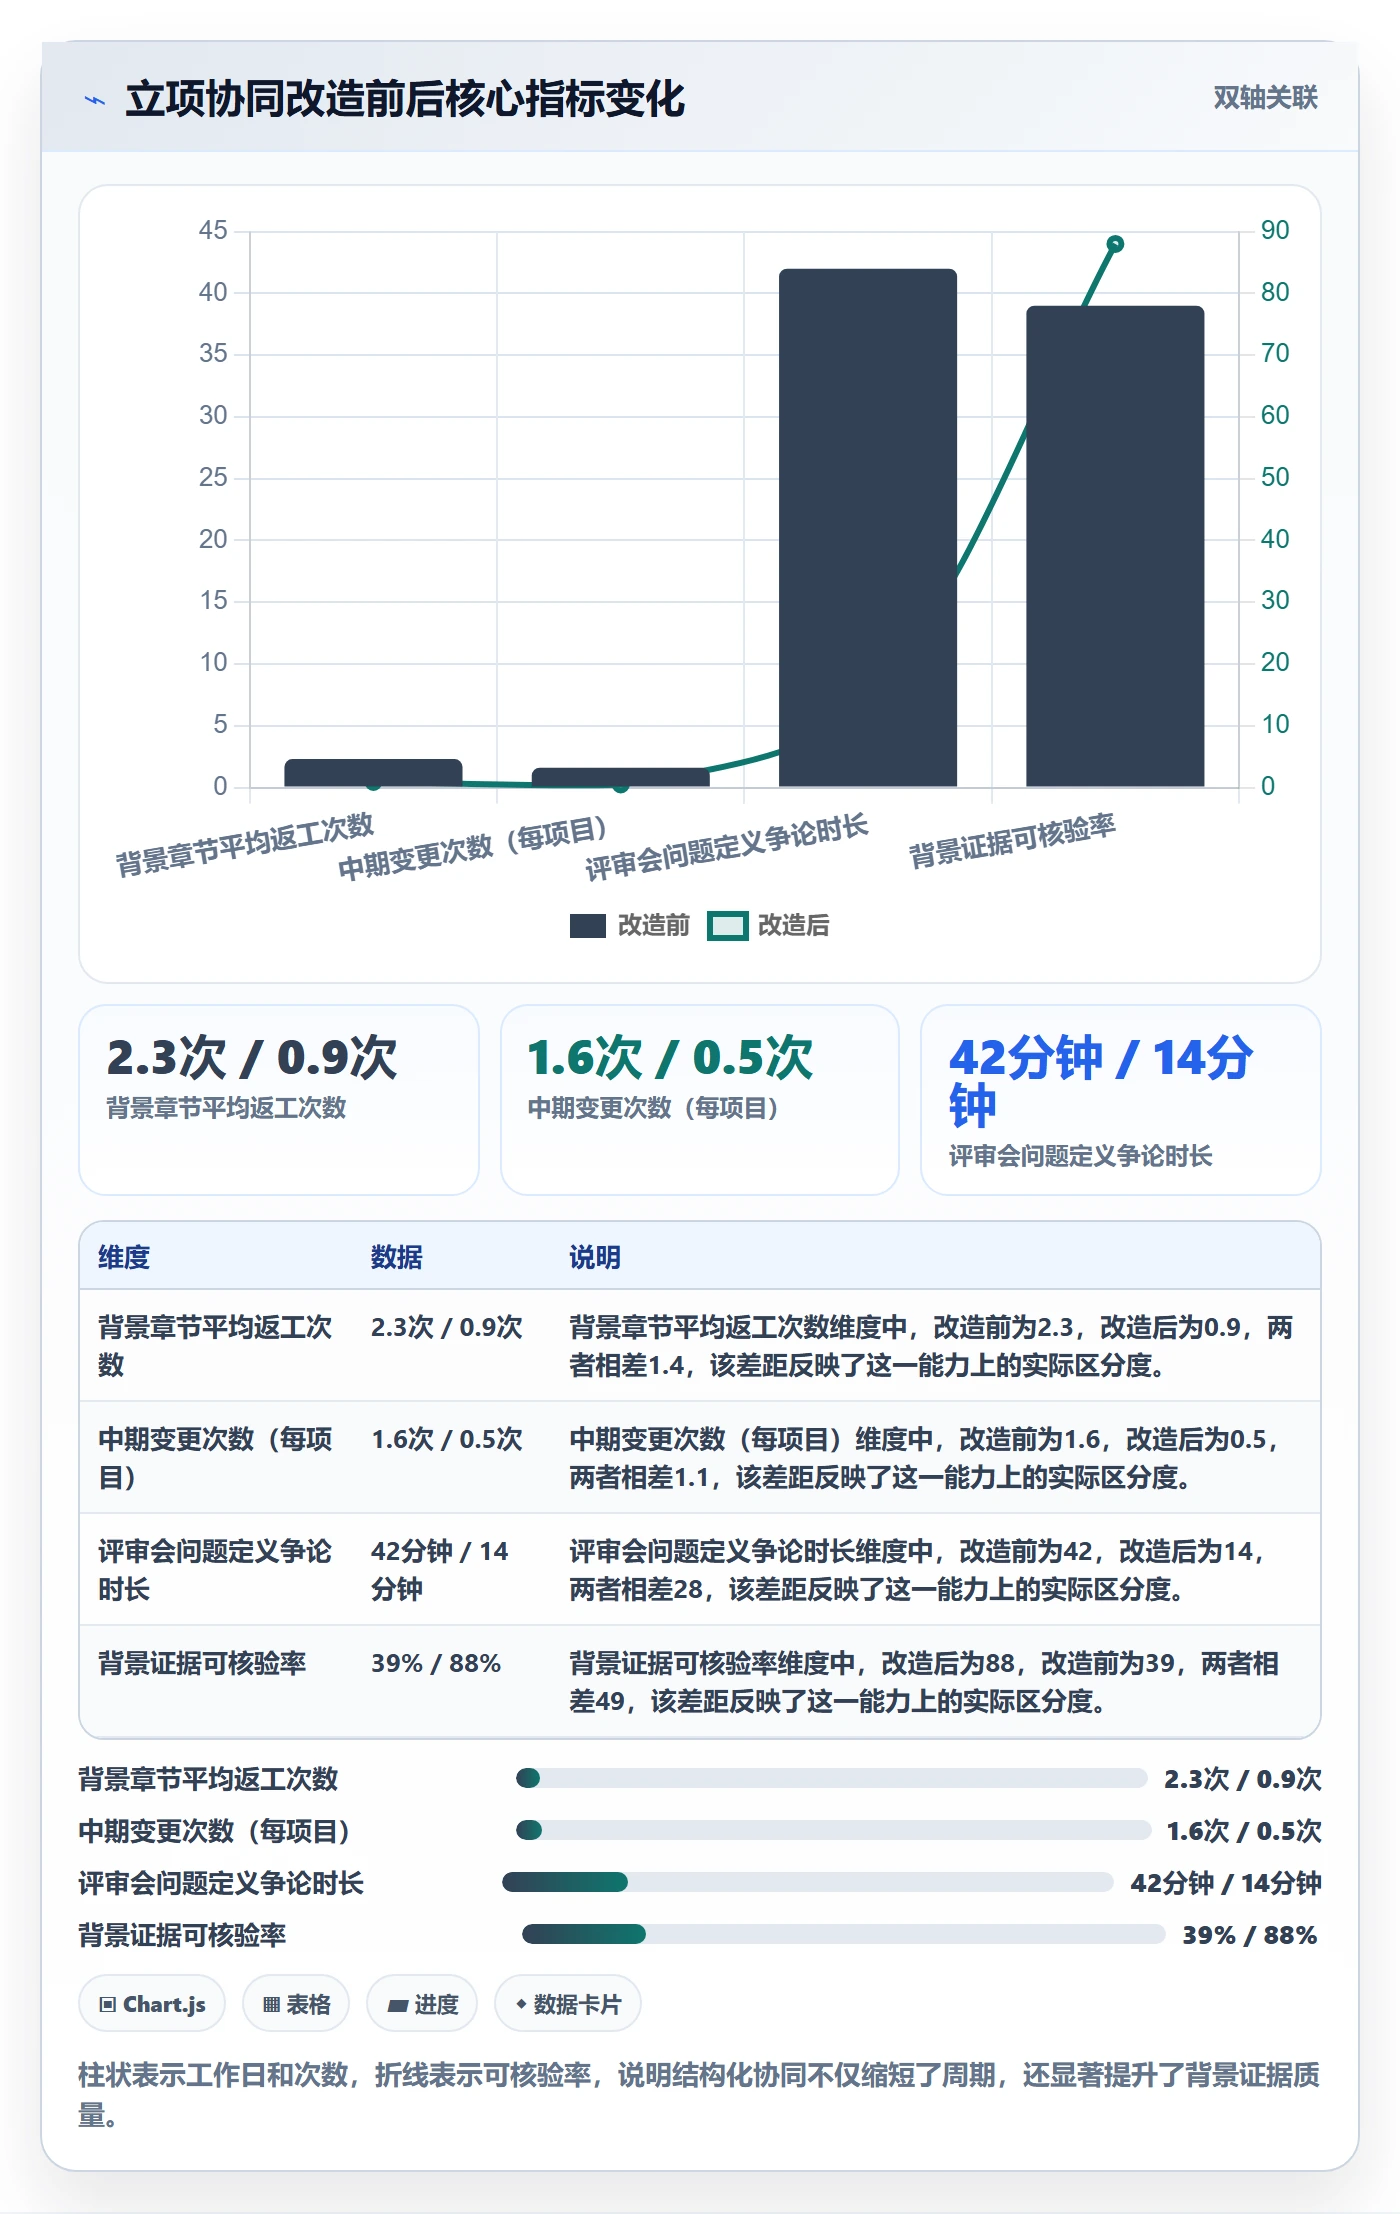Click the Chart.js tag chip
Viewport: 1400px width, 2214px height.
[152, 2004]
